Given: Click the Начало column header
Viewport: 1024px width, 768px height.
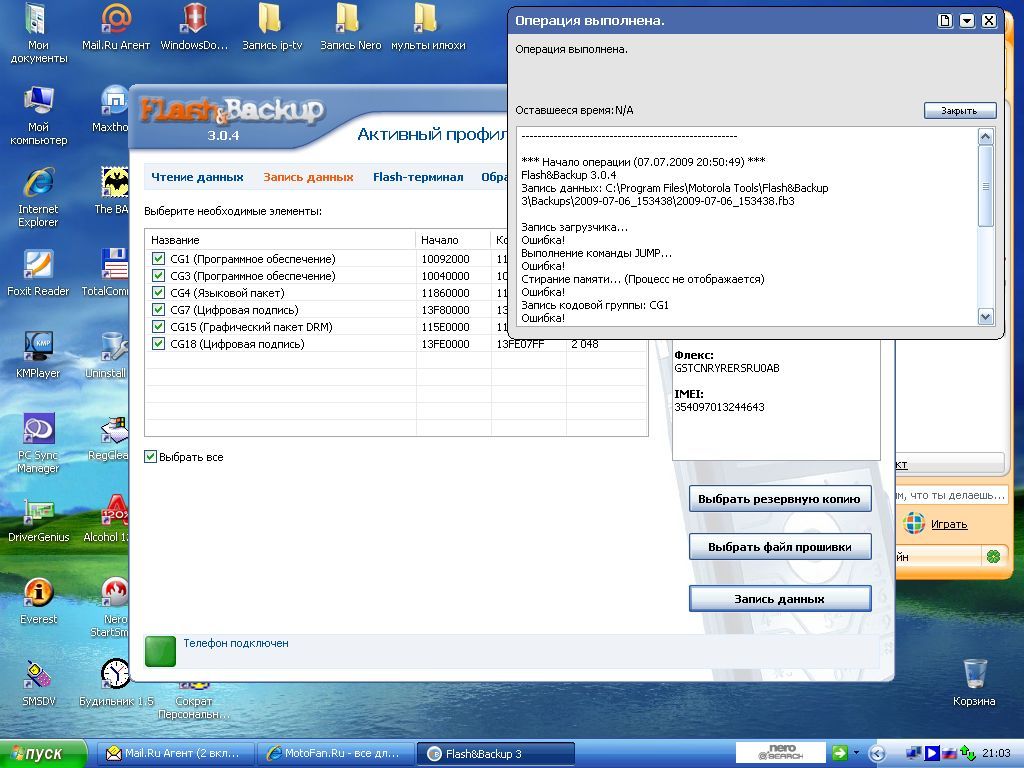Looking at the screenshot, I should point(453,240).
